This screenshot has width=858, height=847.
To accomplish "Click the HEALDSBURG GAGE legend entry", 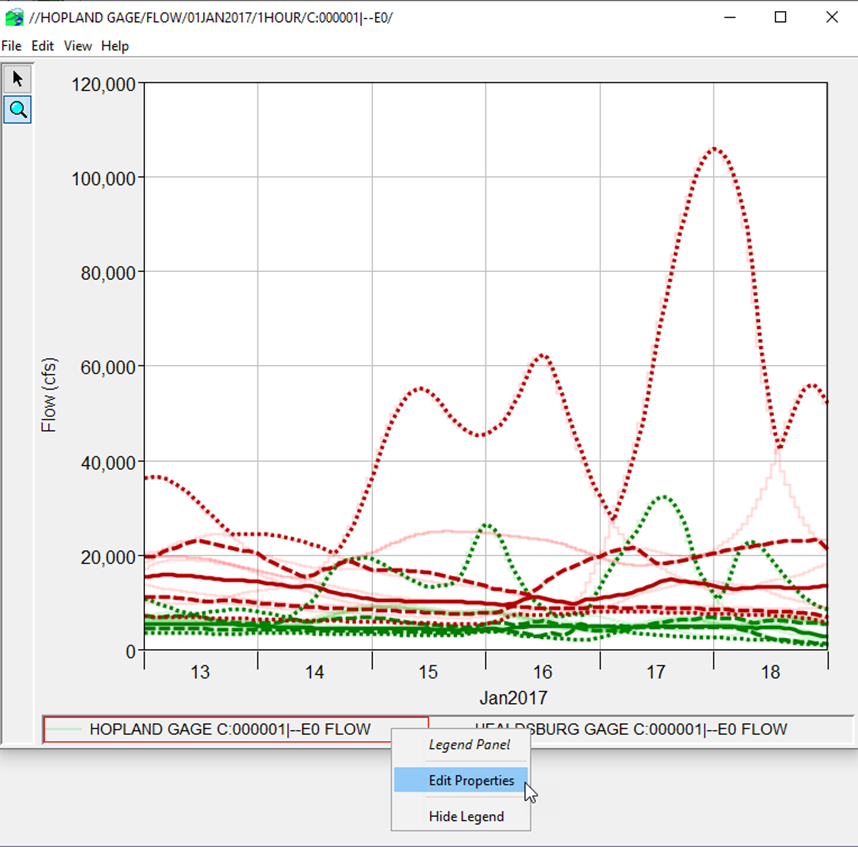I will [630, 730].
